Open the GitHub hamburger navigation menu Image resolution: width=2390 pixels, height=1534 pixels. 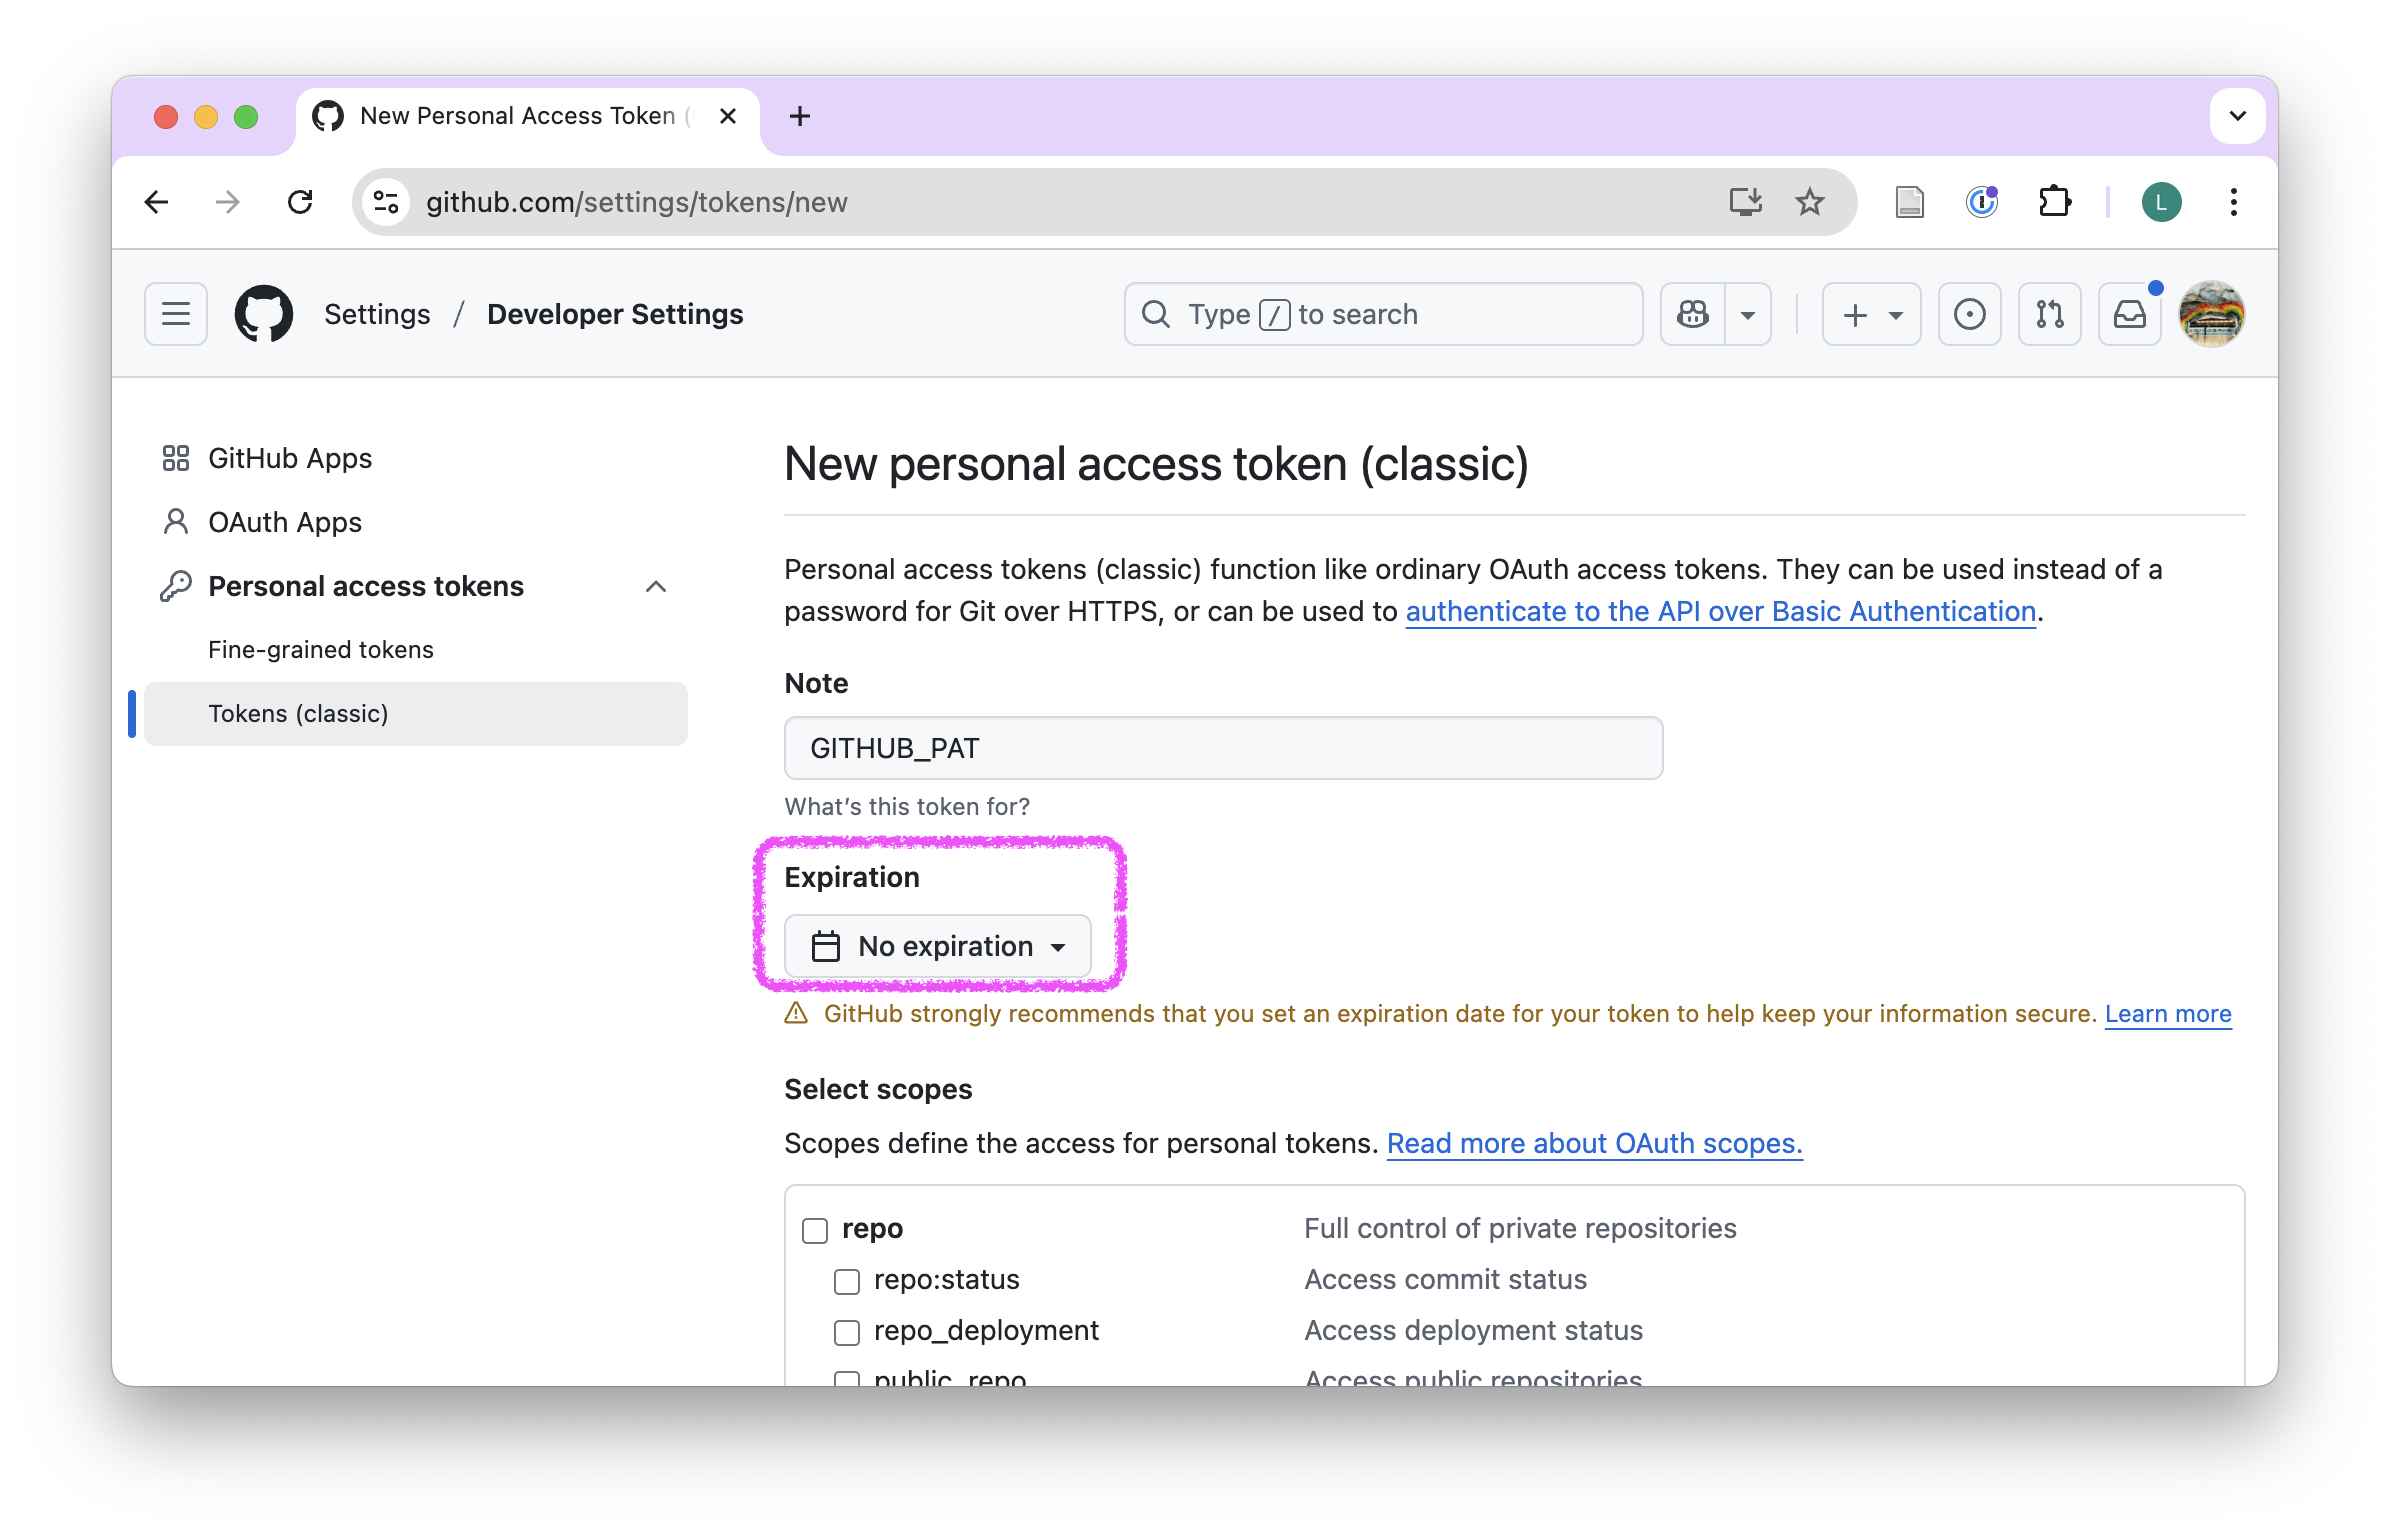click(176, 314)
